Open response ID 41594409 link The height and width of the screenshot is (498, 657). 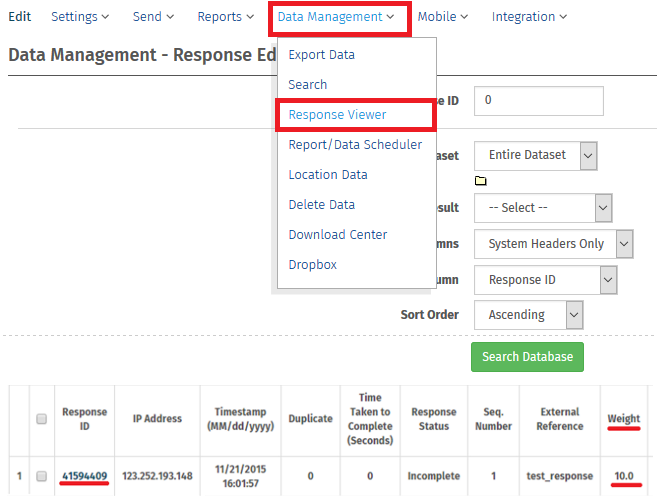85,476
